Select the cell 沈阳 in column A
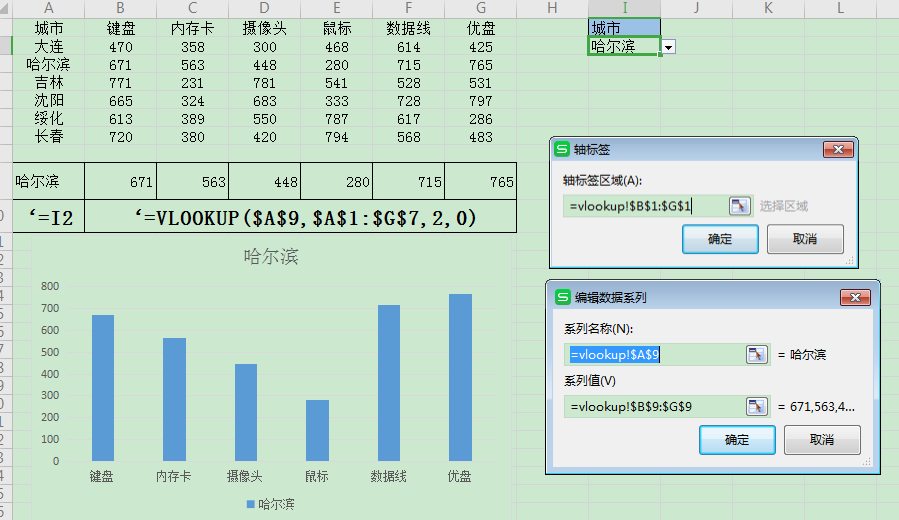 (49, 101)
